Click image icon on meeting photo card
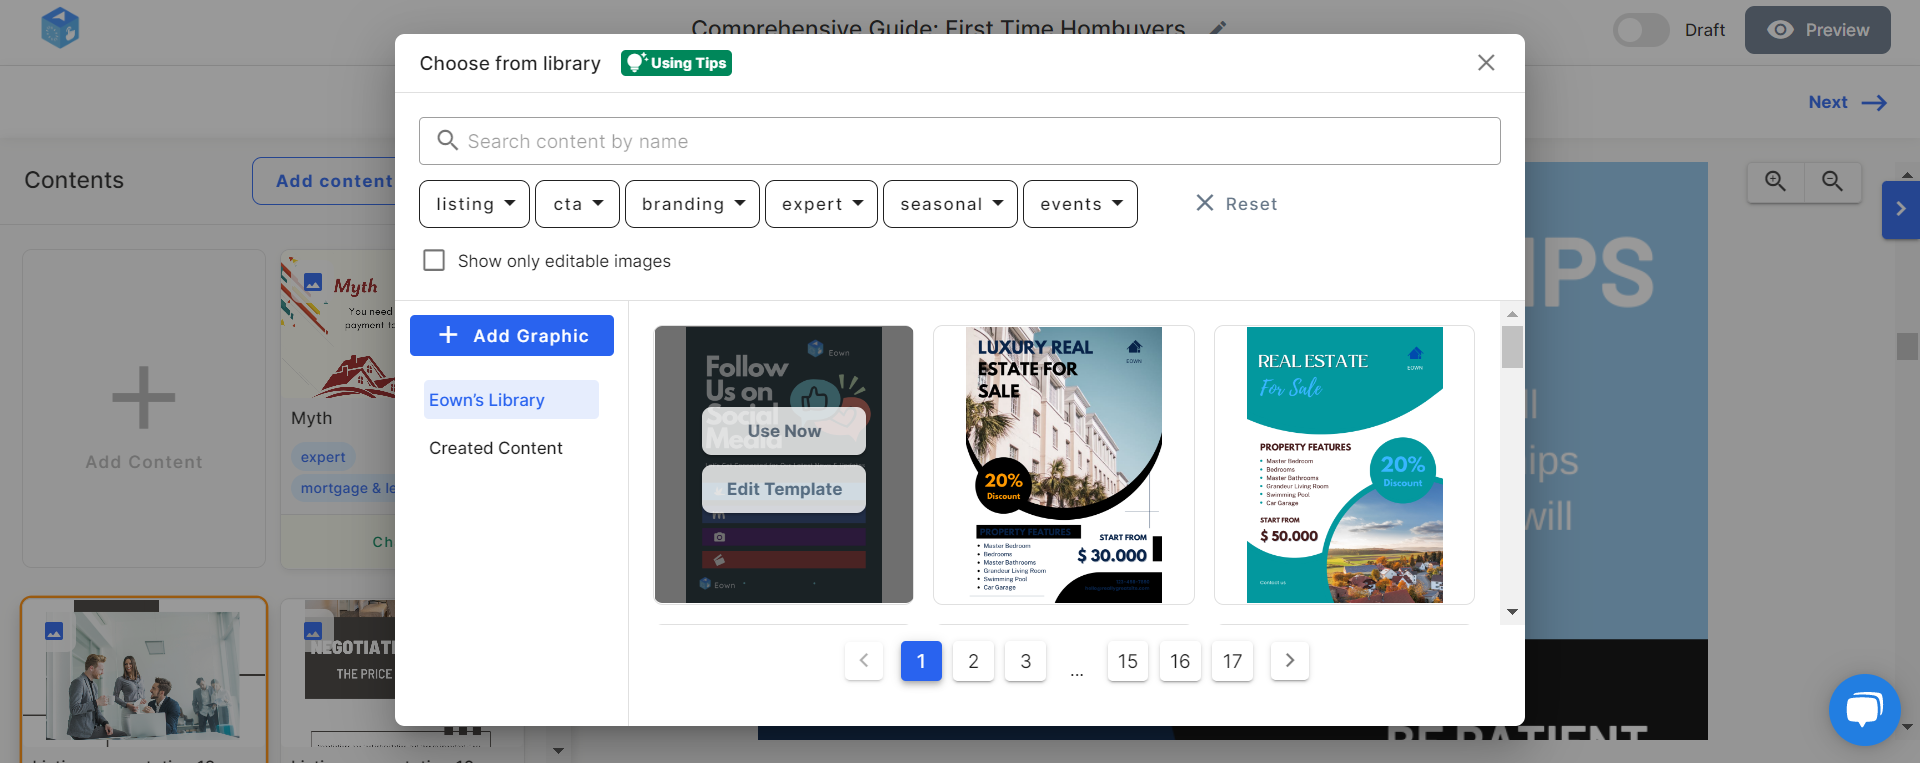This screenshot has width=1920, height=763. [x=54, y=631]
